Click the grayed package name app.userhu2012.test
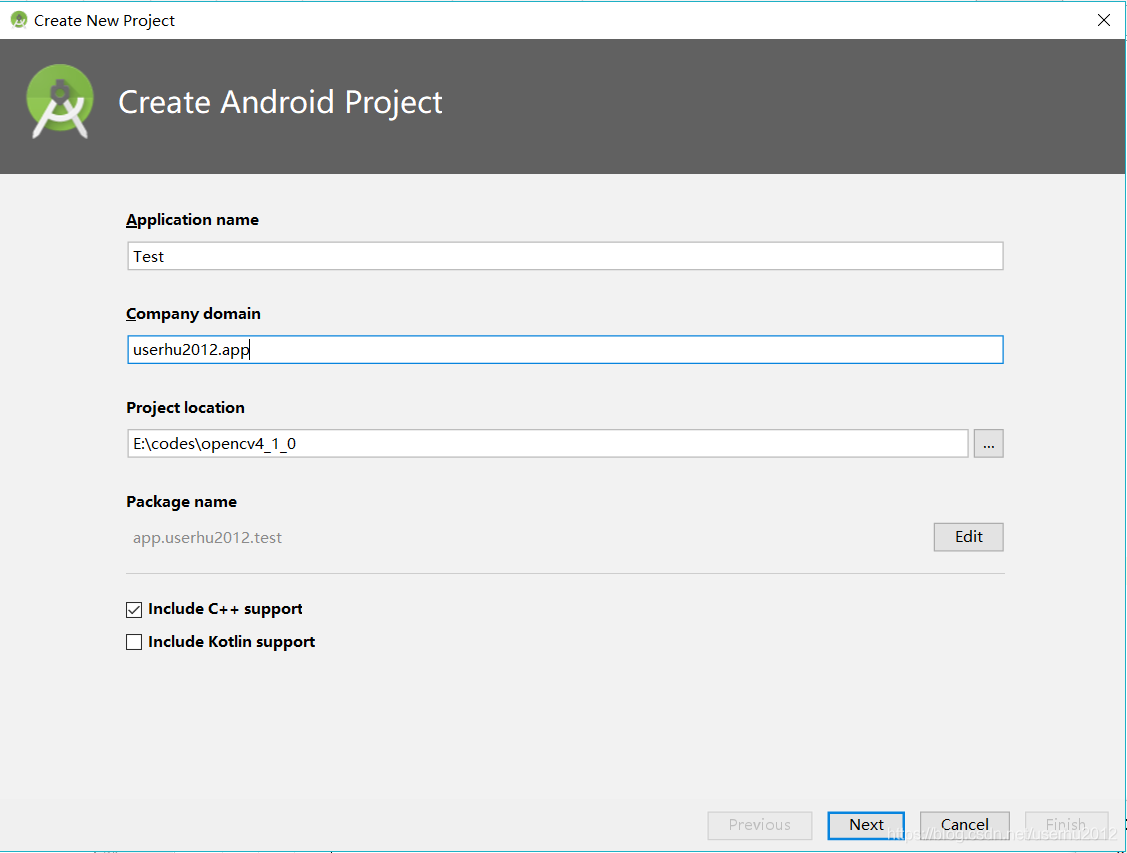The image size is (1127, 853). tap(207, 537)
